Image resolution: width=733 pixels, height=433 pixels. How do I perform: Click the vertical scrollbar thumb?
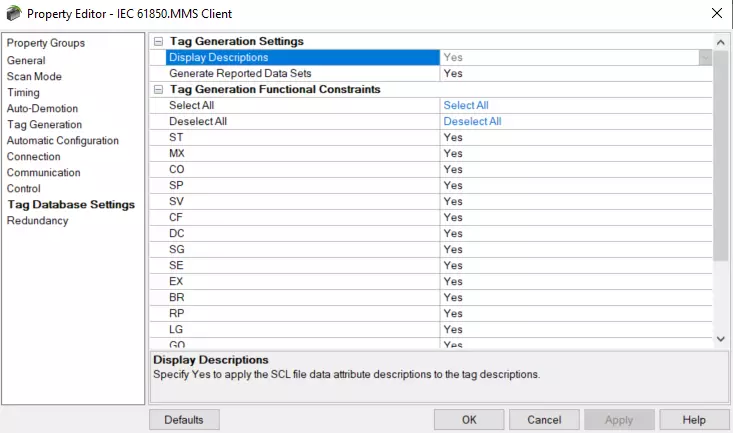(x=720, y=155)
